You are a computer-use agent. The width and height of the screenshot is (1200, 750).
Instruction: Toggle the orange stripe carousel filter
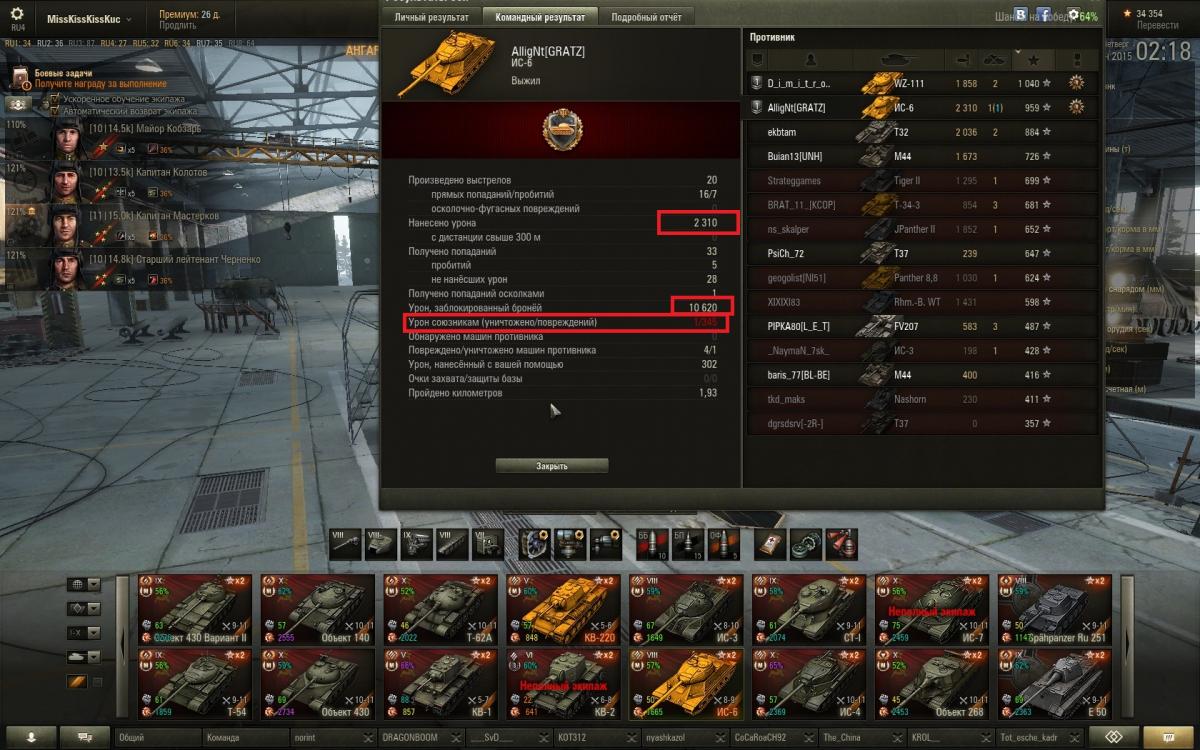point(76,682)
